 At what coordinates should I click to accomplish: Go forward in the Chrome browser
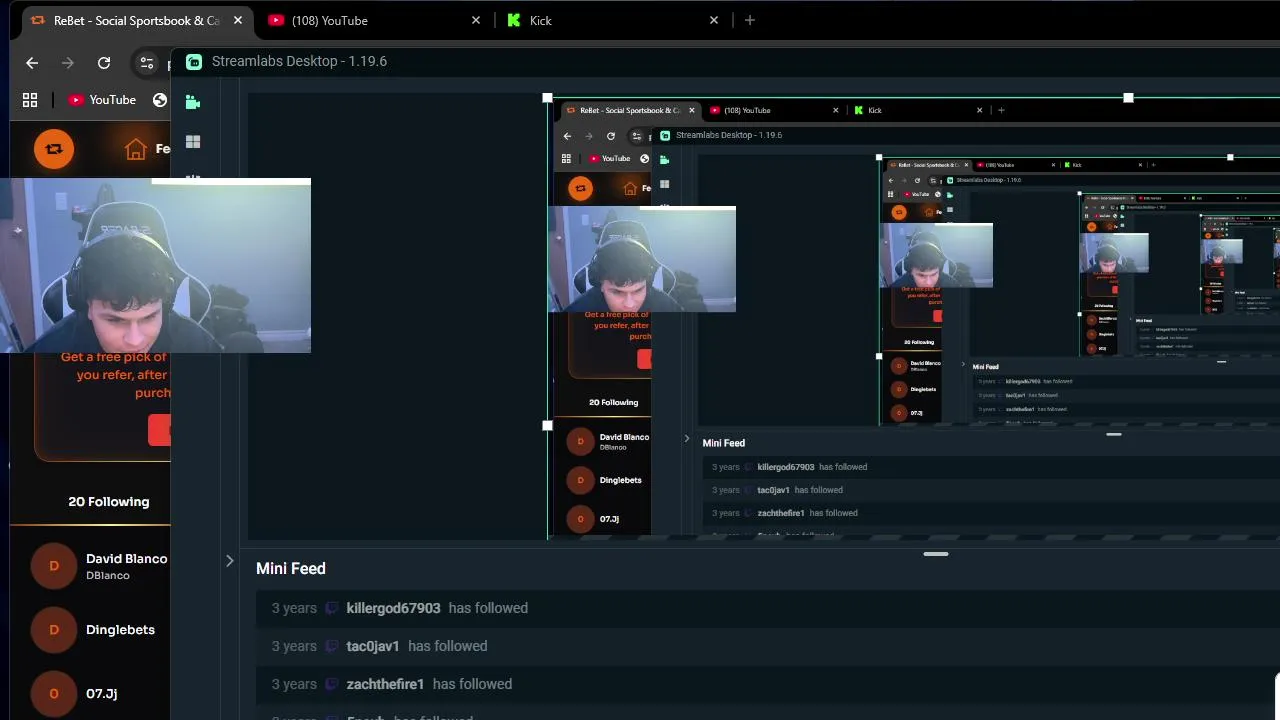click(68, 63)
